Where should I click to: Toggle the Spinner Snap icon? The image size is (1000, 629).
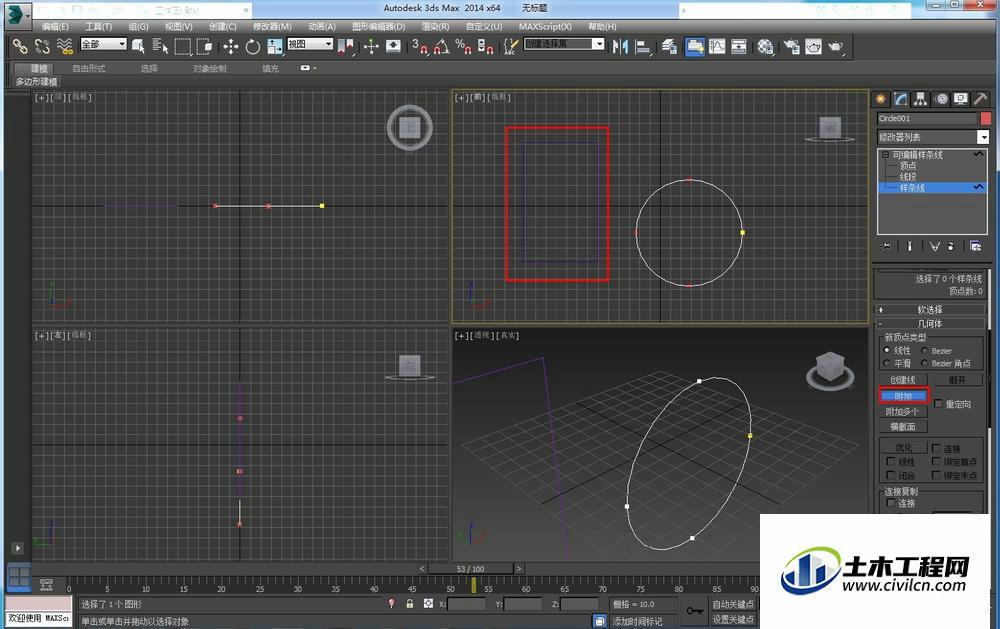[485, 46]
